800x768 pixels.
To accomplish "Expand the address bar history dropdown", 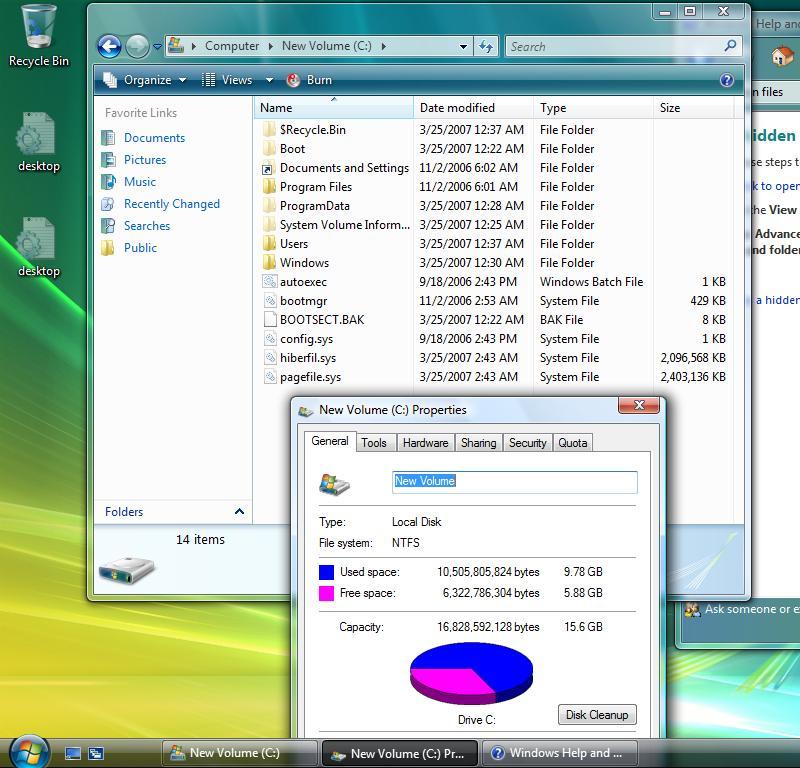I will click(x=463, y=46).
